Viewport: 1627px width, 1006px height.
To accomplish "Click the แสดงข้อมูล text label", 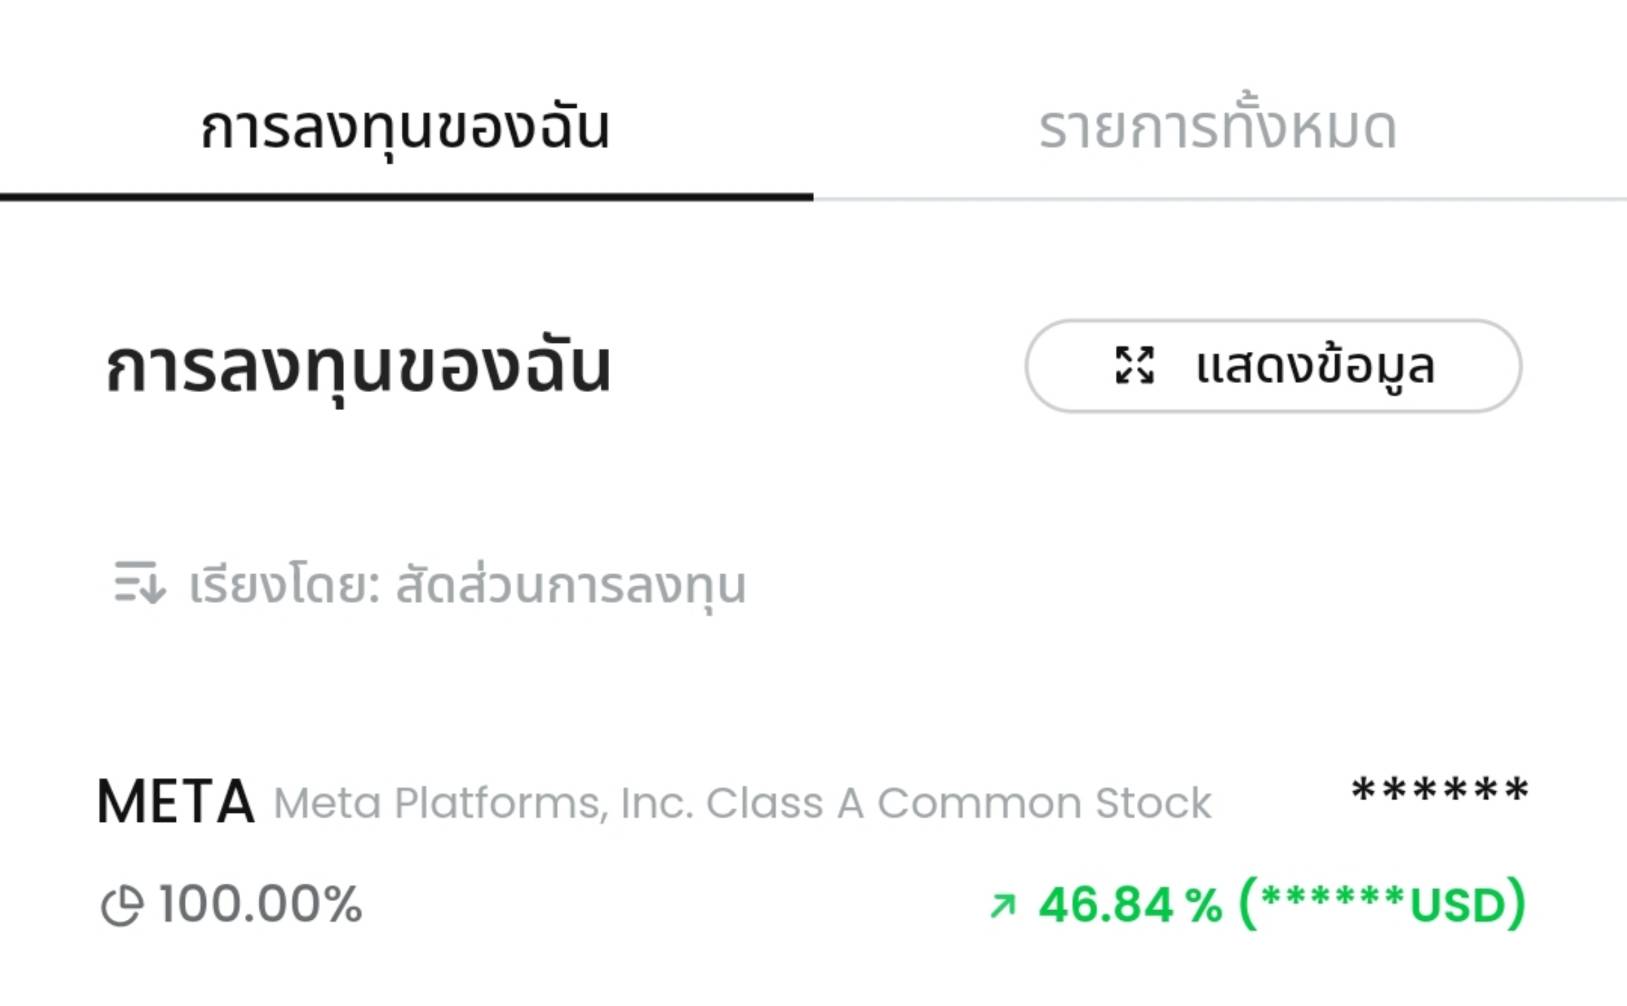I will 1315,366.
